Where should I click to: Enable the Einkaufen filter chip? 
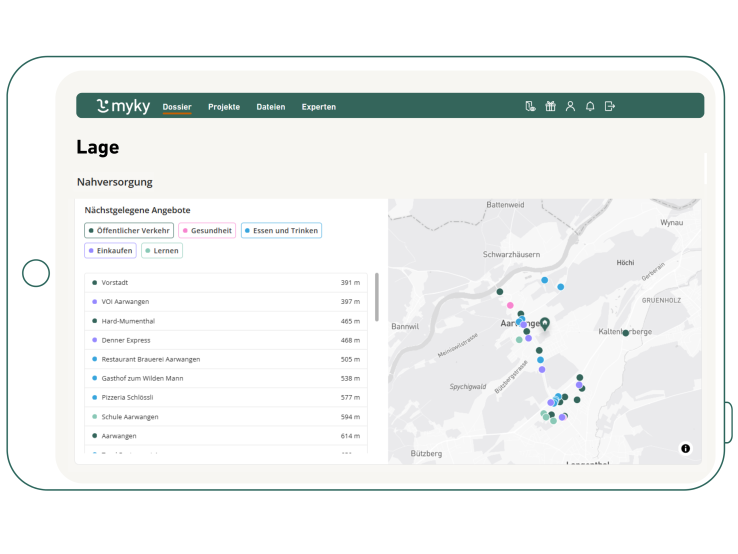(110, 251)
